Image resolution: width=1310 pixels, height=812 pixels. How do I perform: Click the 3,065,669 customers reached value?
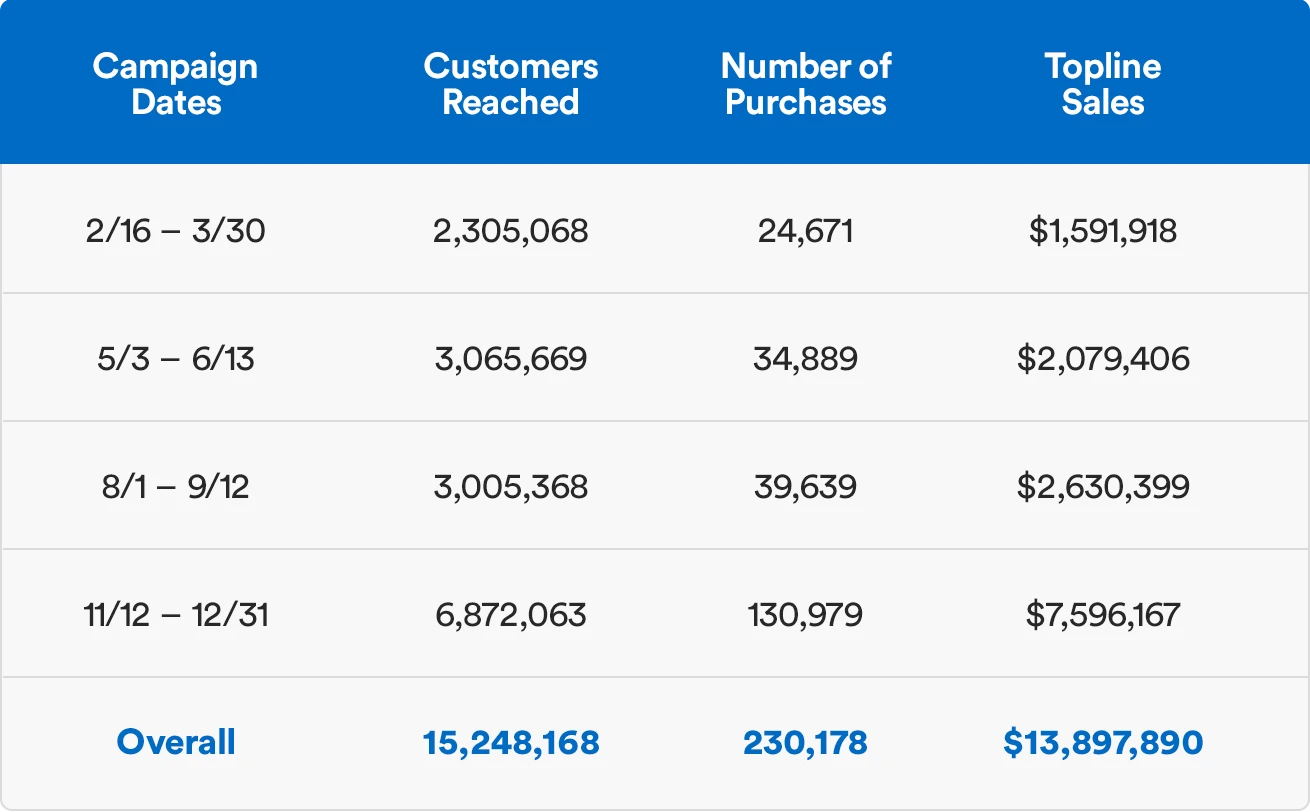point(511,359)
